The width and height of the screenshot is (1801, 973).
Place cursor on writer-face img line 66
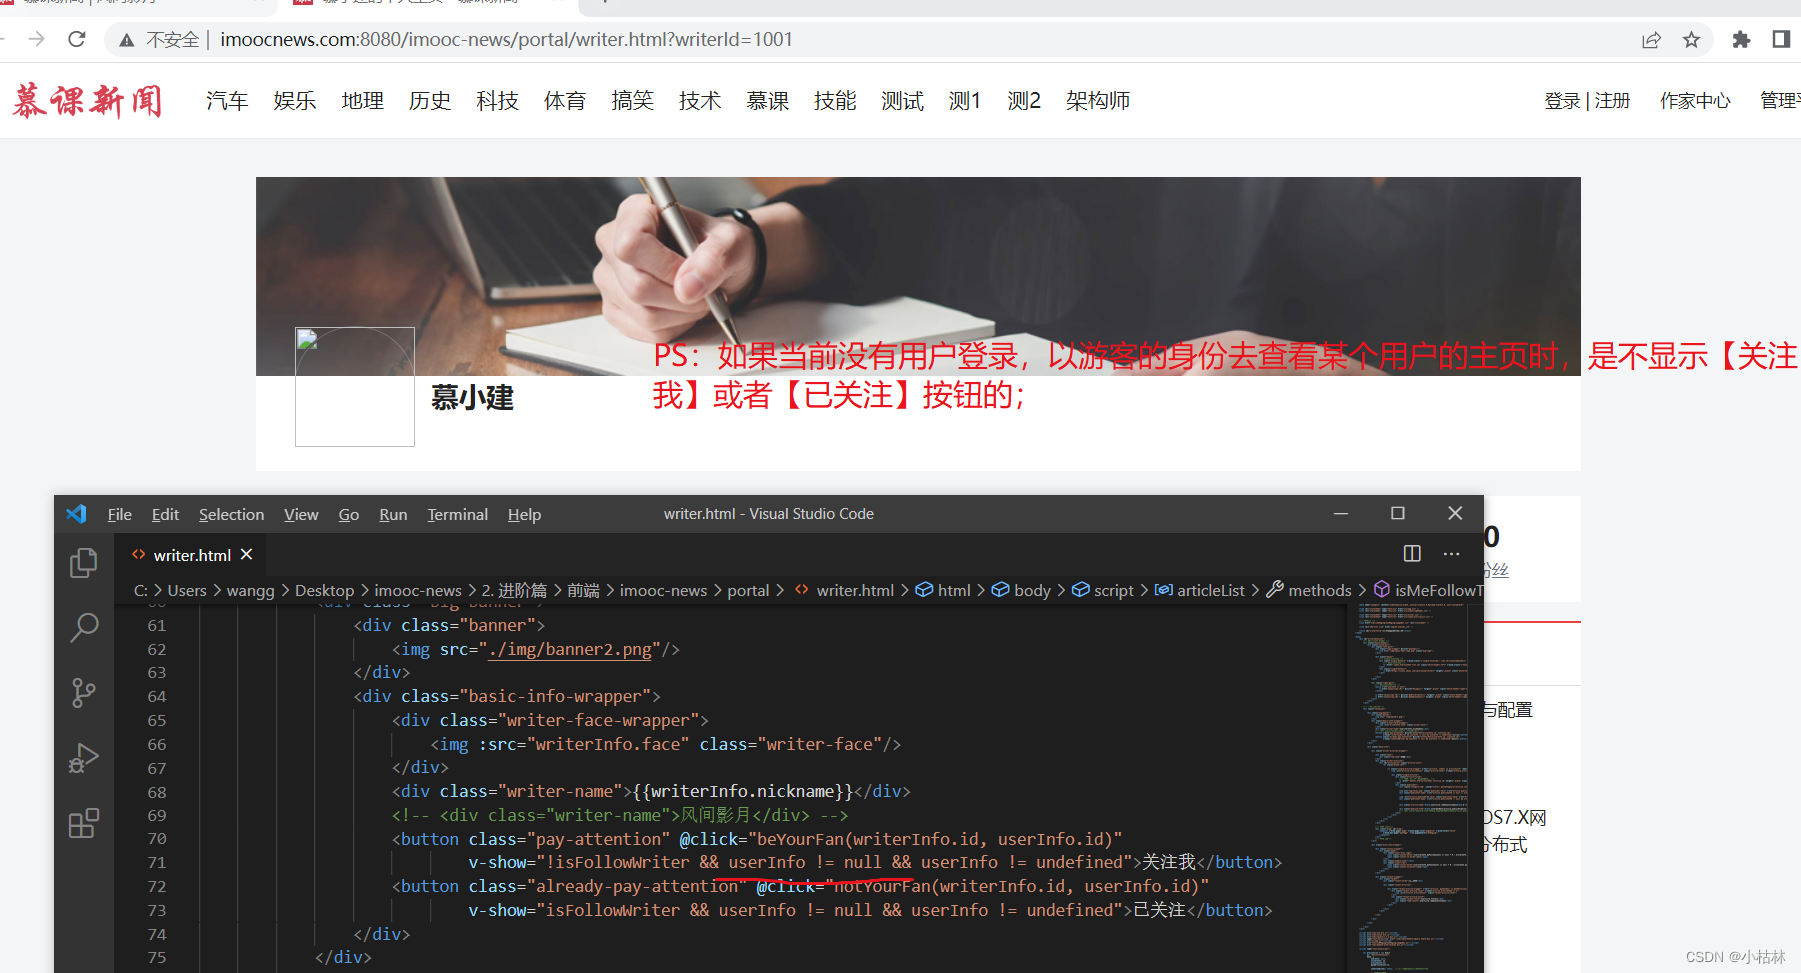pos(666,744)
